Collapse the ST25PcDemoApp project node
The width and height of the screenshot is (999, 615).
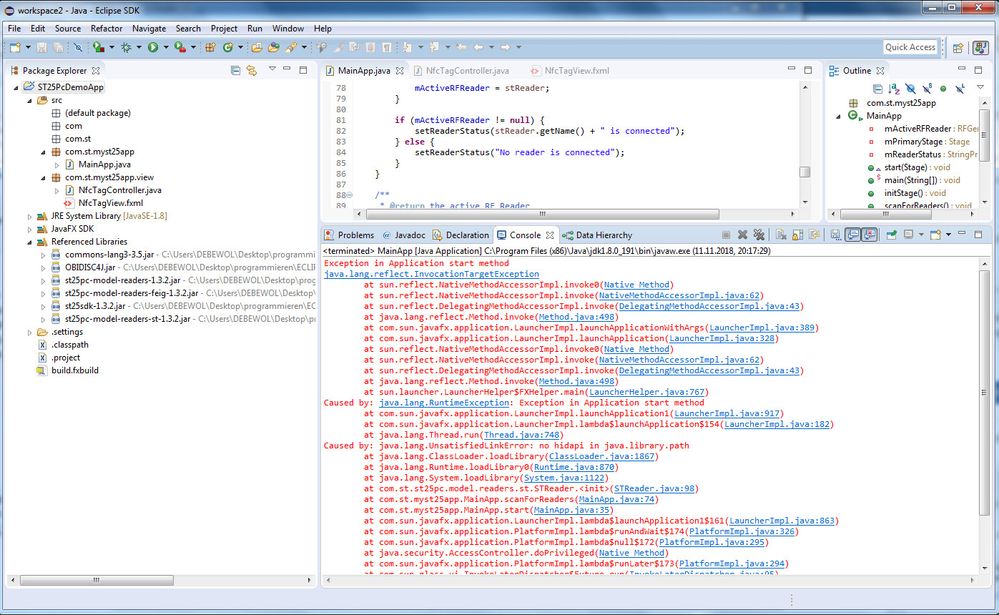pos(16,87)
